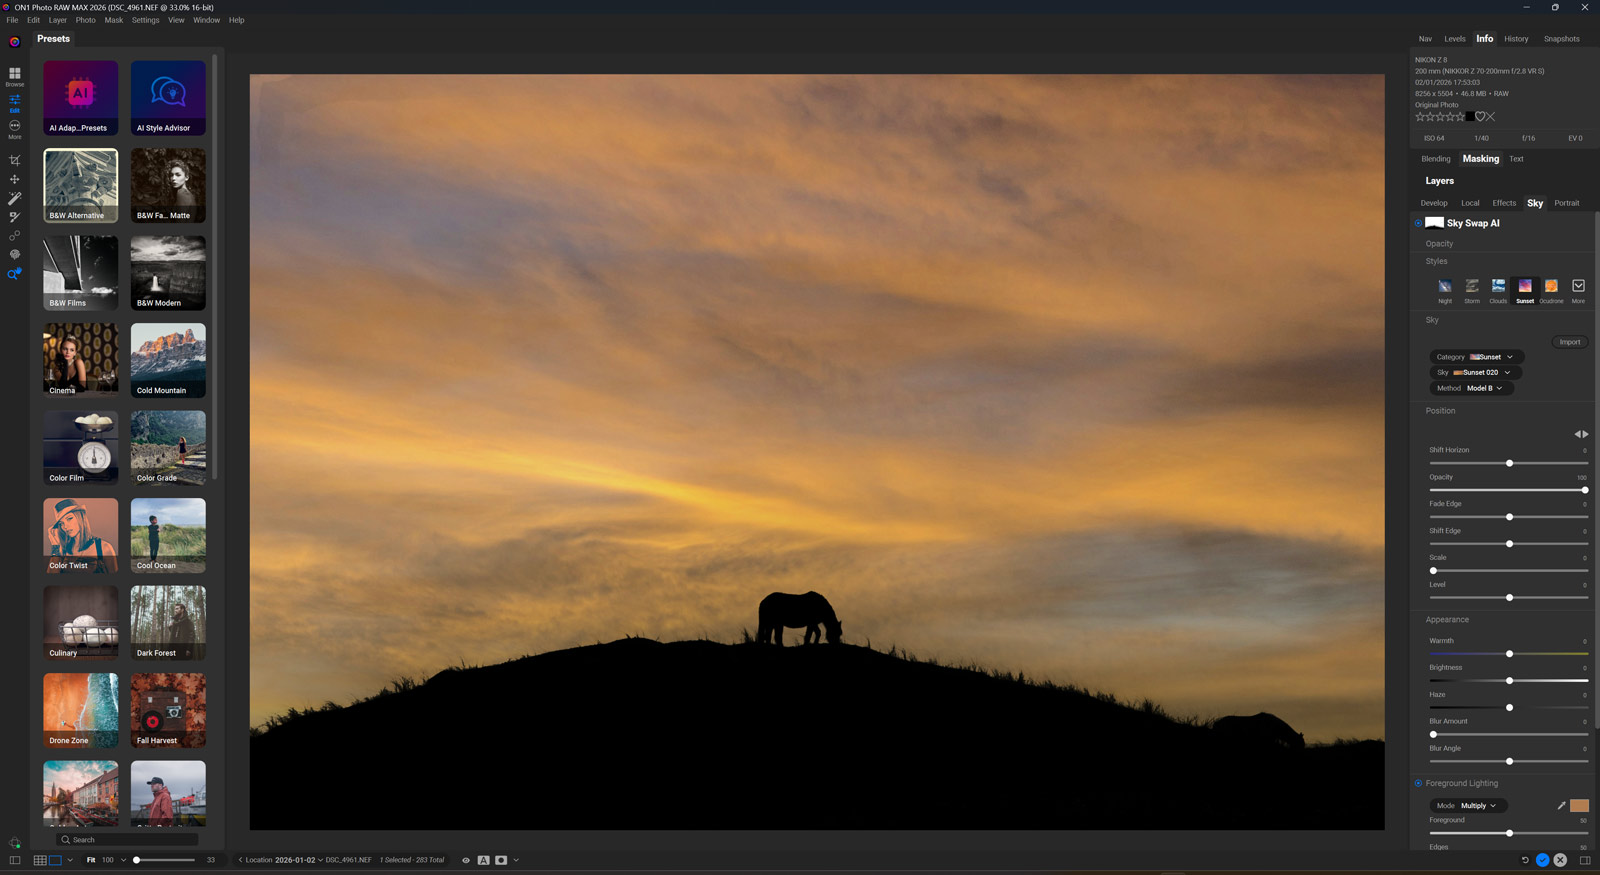Pick the Night sky style
The image size is (1600, 875).
point(1445,290)
